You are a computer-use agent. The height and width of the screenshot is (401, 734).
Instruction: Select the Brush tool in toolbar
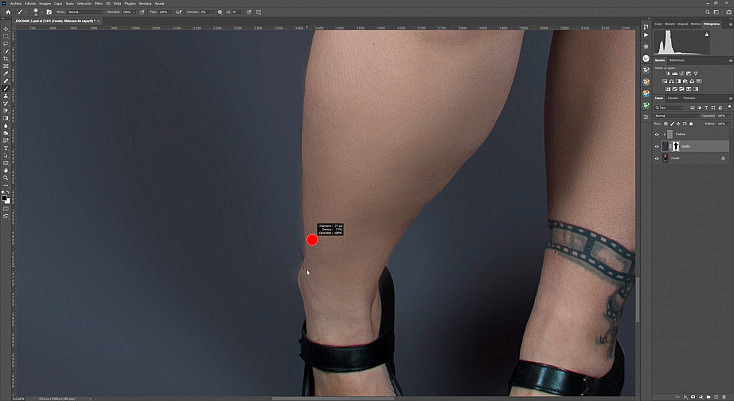click(x=6, y=88)
